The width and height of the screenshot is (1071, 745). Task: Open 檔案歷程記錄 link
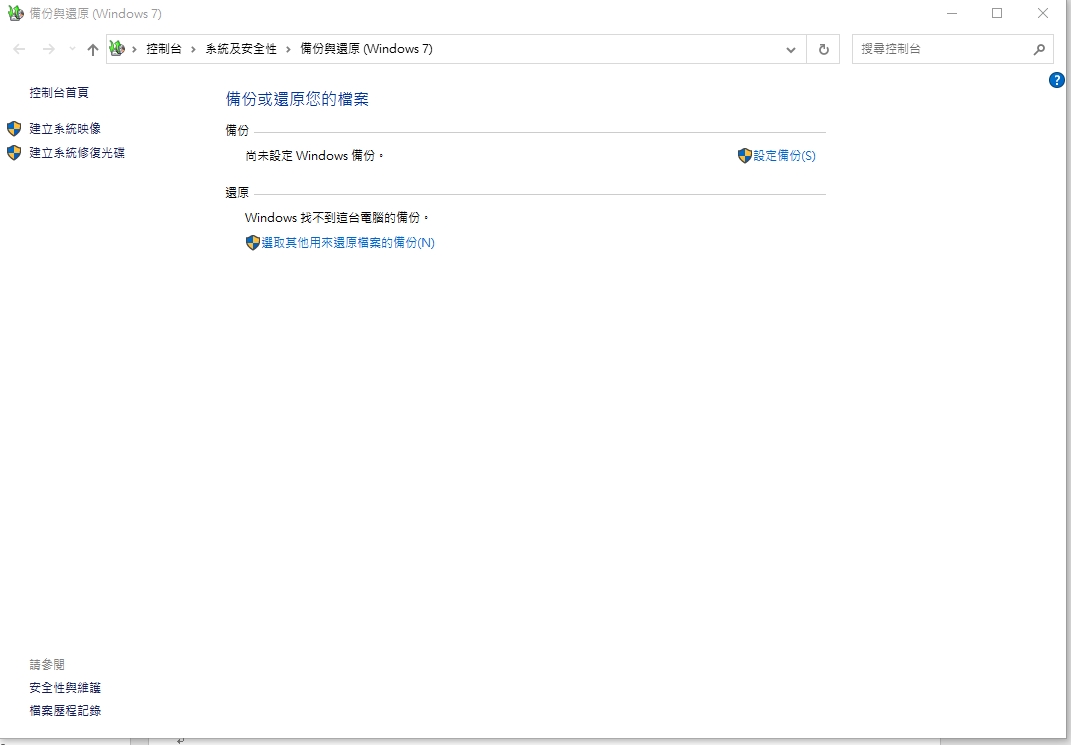click(65, 711)
